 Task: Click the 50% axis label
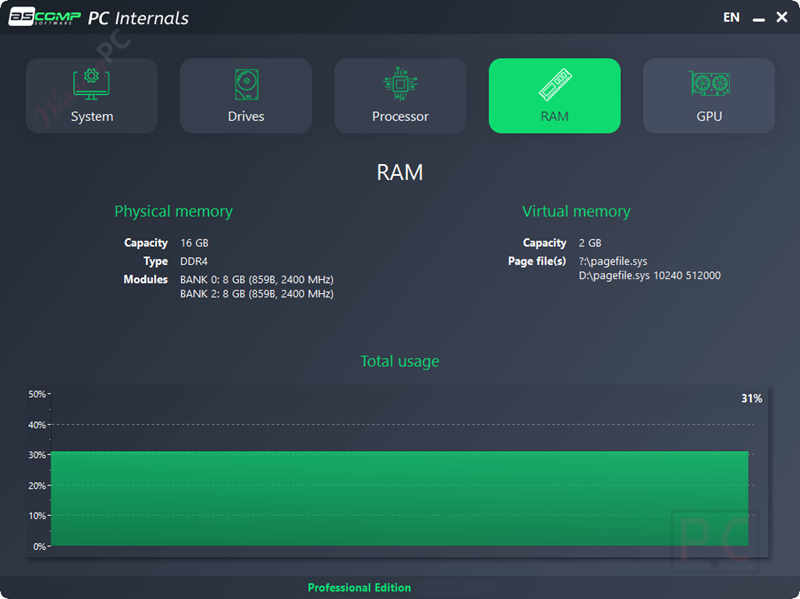(37, 394)
